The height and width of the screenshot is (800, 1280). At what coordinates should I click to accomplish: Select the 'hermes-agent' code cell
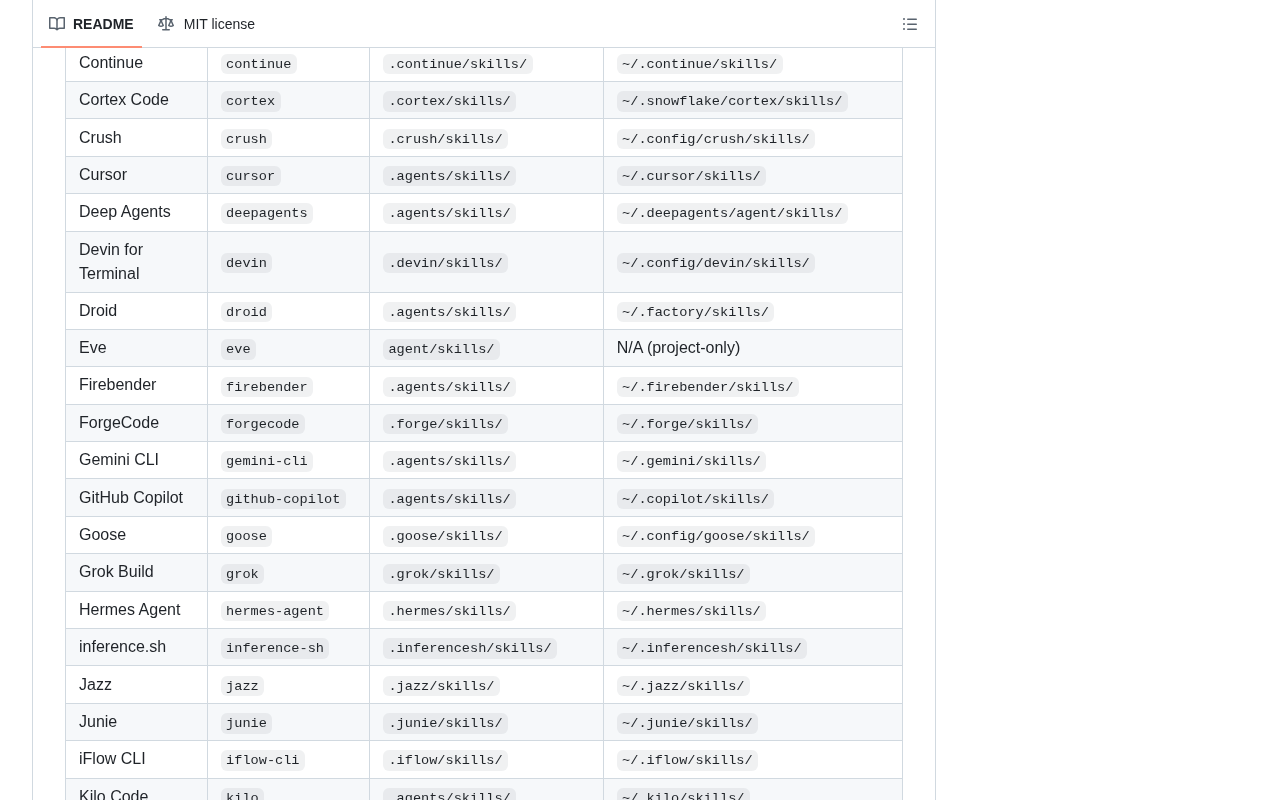275,611
